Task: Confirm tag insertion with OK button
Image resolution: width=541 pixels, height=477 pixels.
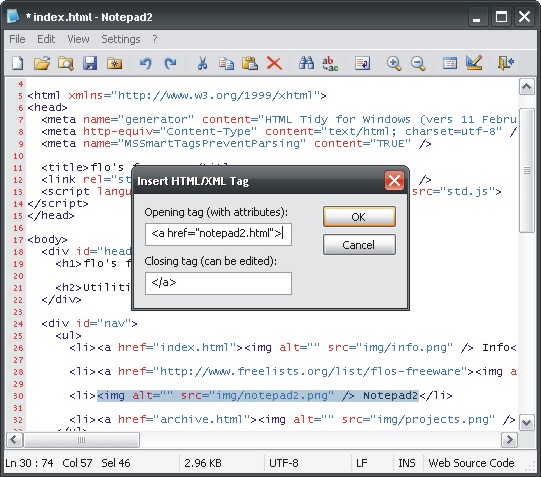Action: [x=359, y=217]
